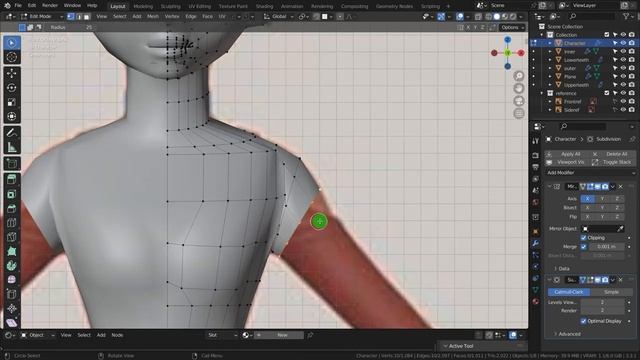Select the Shrink/Fatten tool
Viewport: 640px width, 360px height.
(x=11, y=309)
